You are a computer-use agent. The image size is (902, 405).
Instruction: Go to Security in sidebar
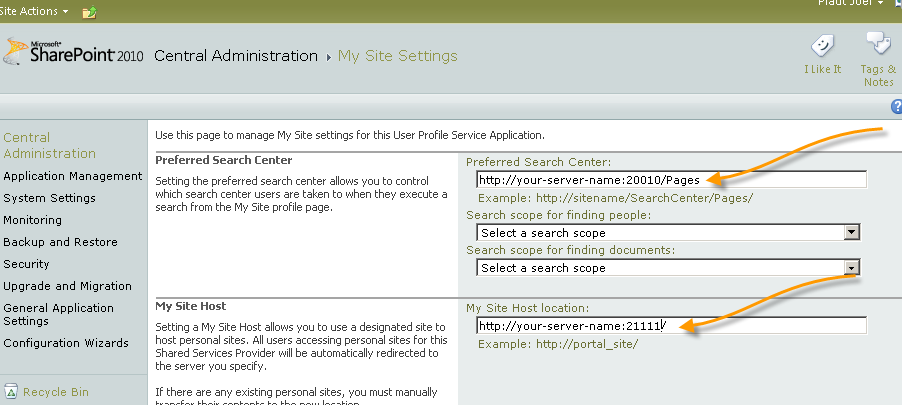[x=26, y=264]
